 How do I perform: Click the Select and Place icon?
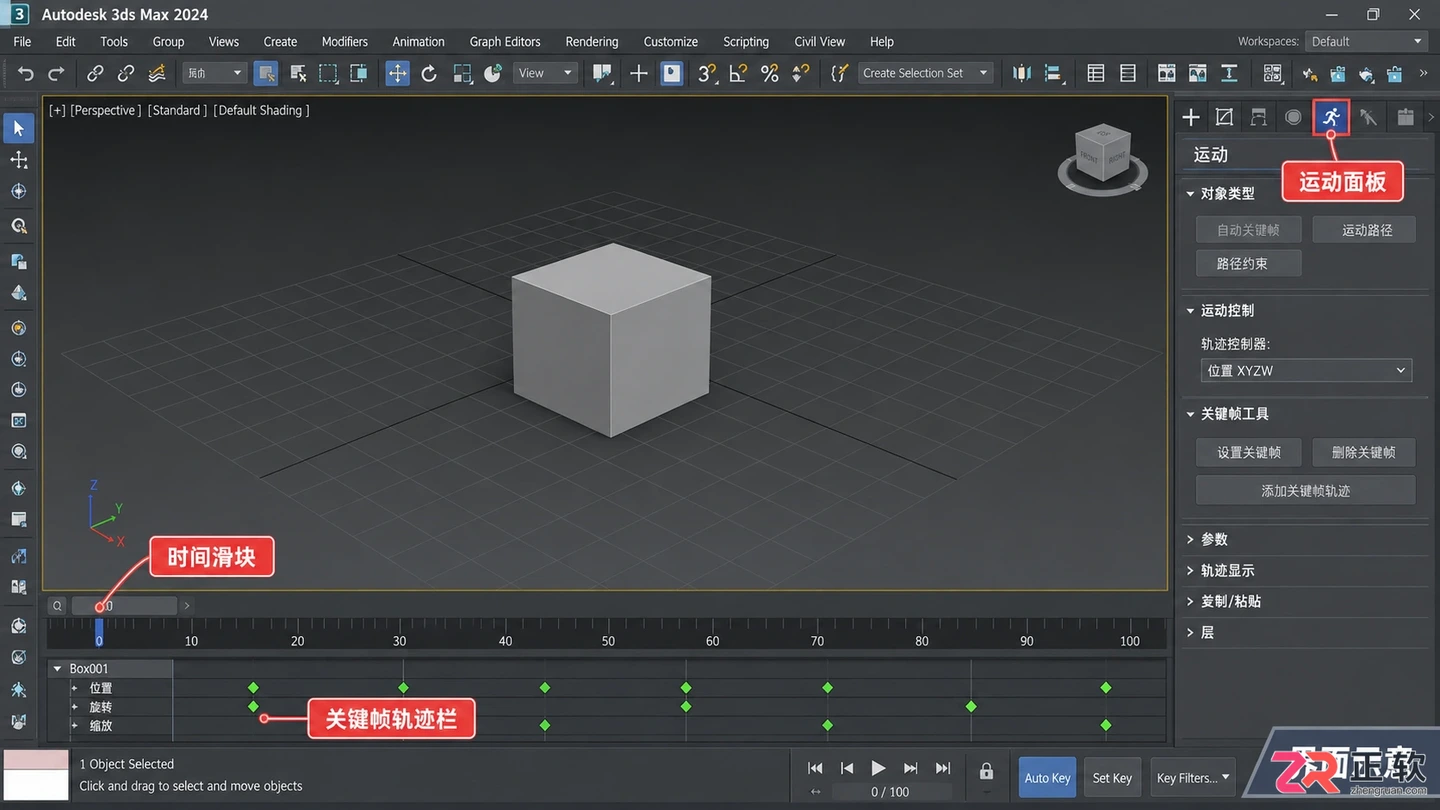(493, 73)
